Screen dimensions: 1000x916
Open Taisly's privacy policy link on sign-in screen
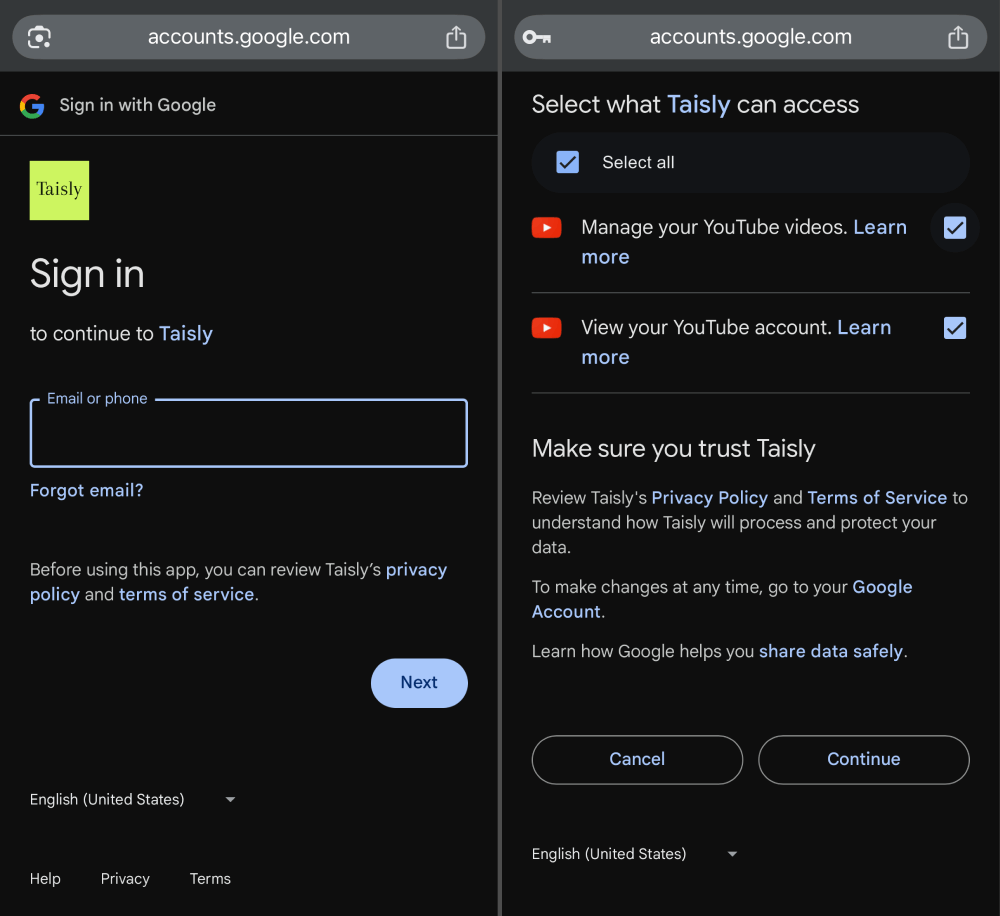pyautogui.click(x=416, y=570)
